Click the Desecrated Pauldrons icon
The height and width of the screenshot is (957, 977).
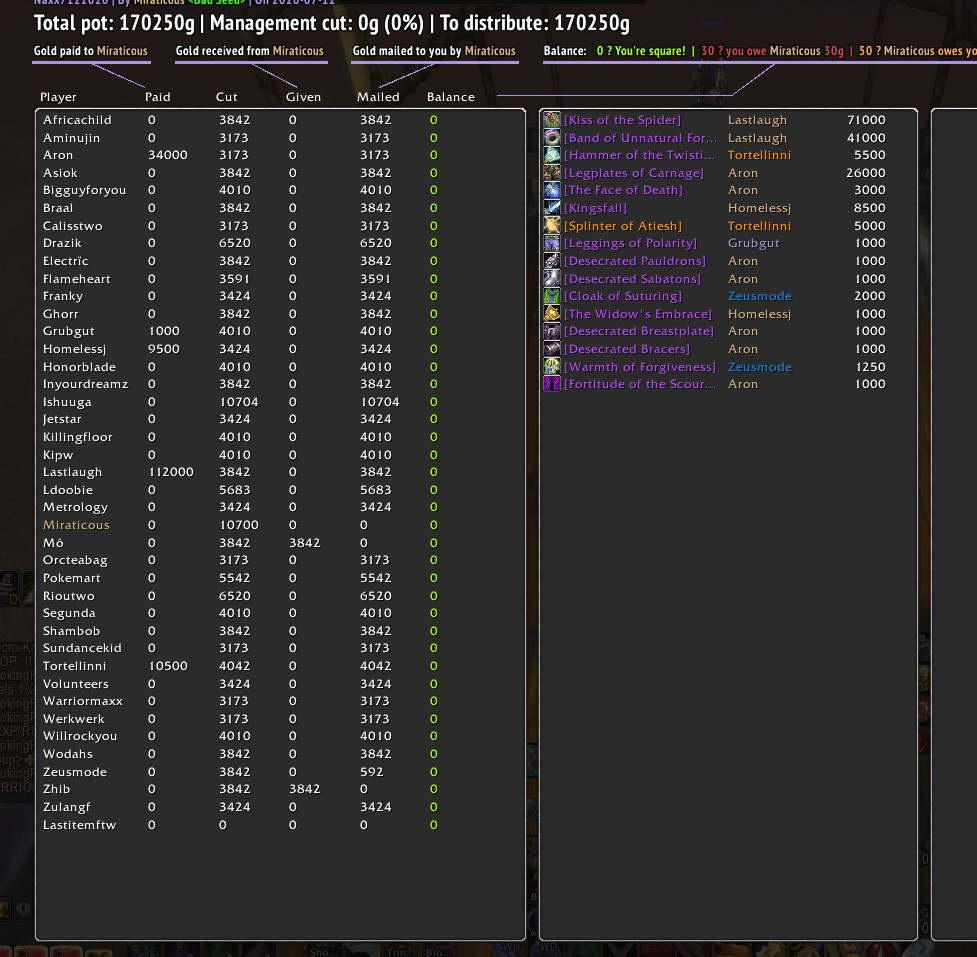point(552,260)
